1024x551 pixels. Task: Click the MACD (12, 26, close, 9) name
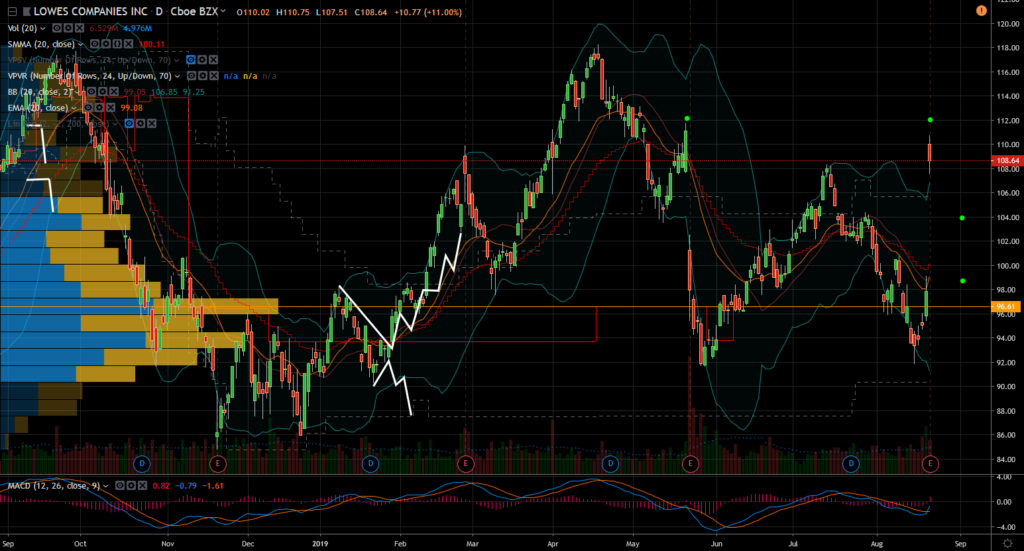54,486
